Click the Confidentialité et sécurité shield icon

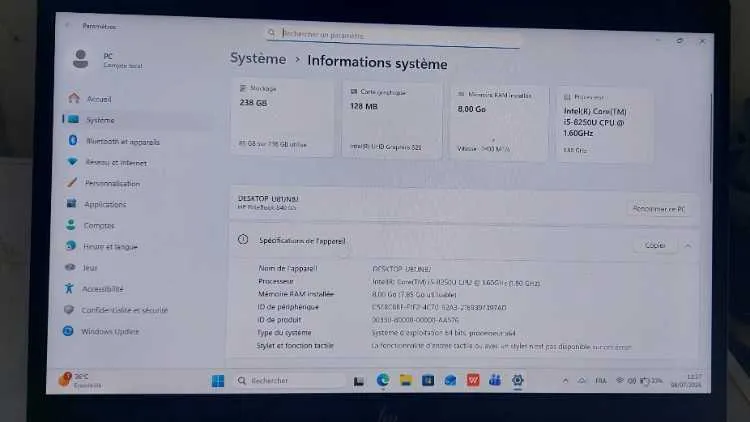pyautogui.click(x=69, y=310)
